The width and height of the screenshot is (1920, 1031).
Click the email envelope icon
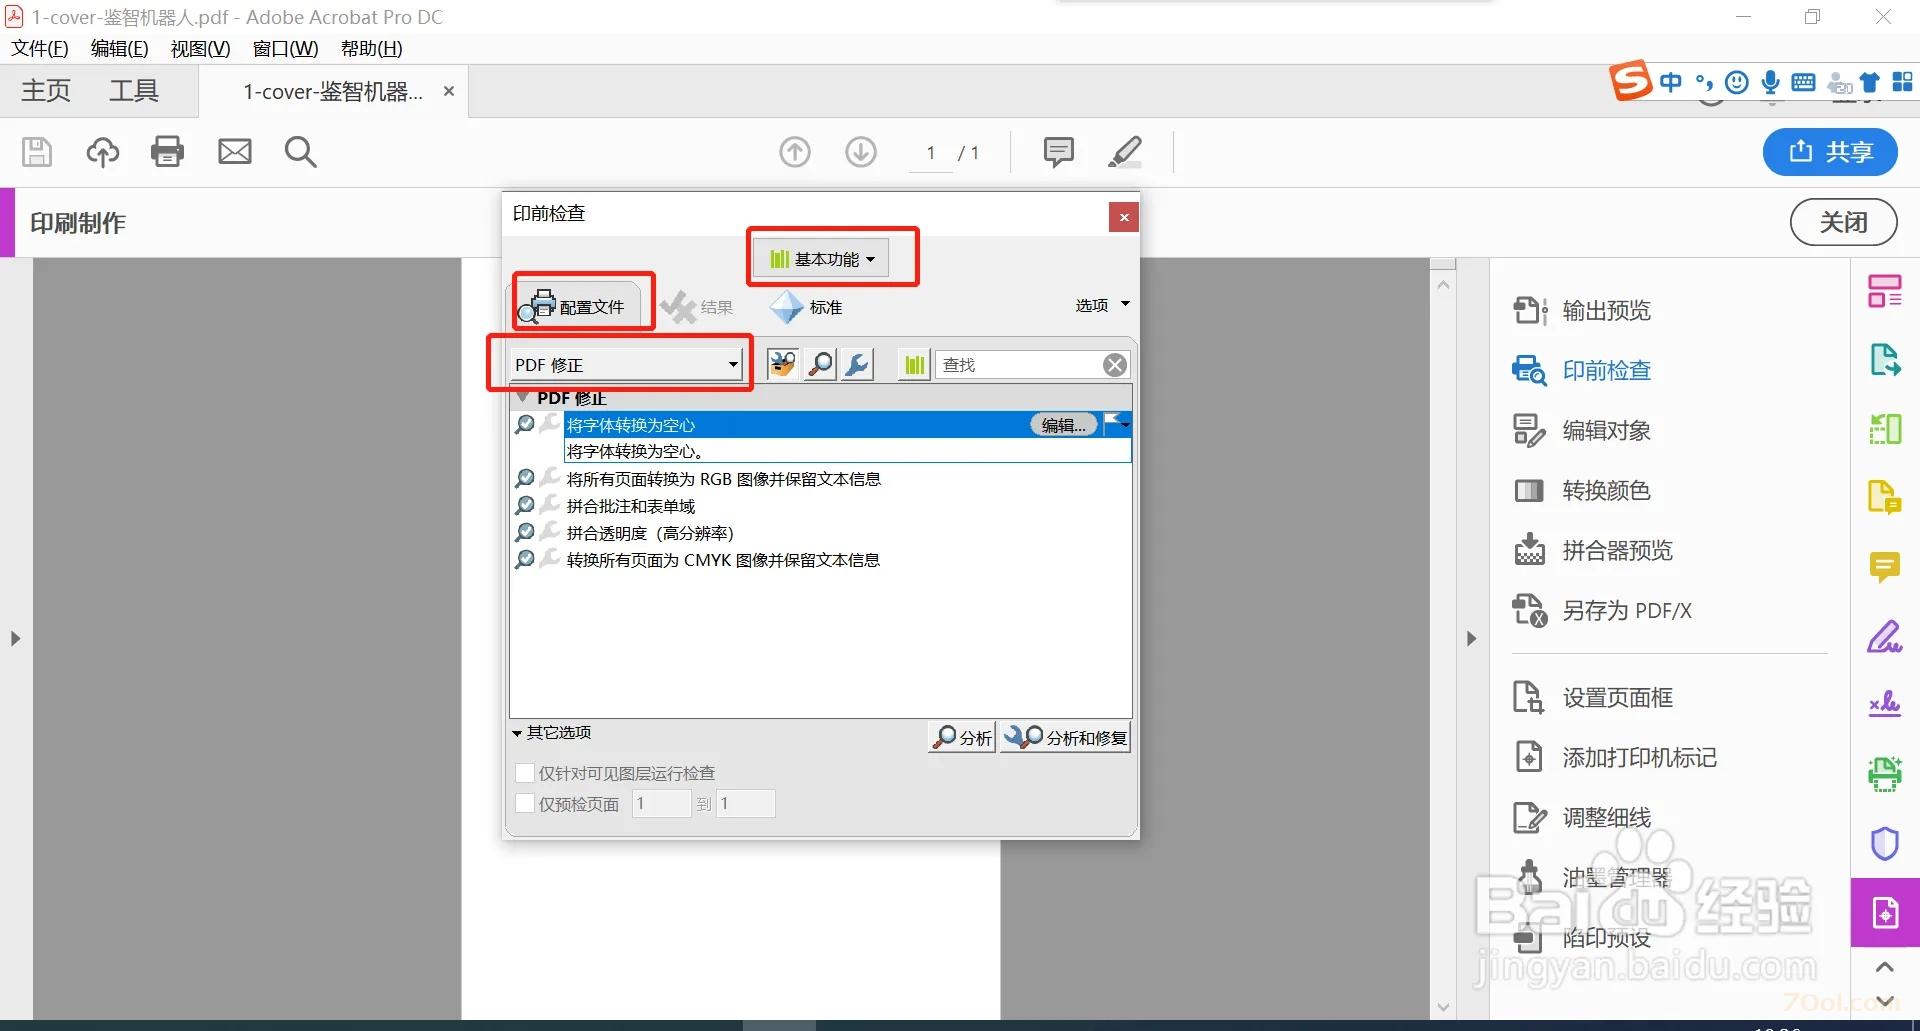pos(235,152)
